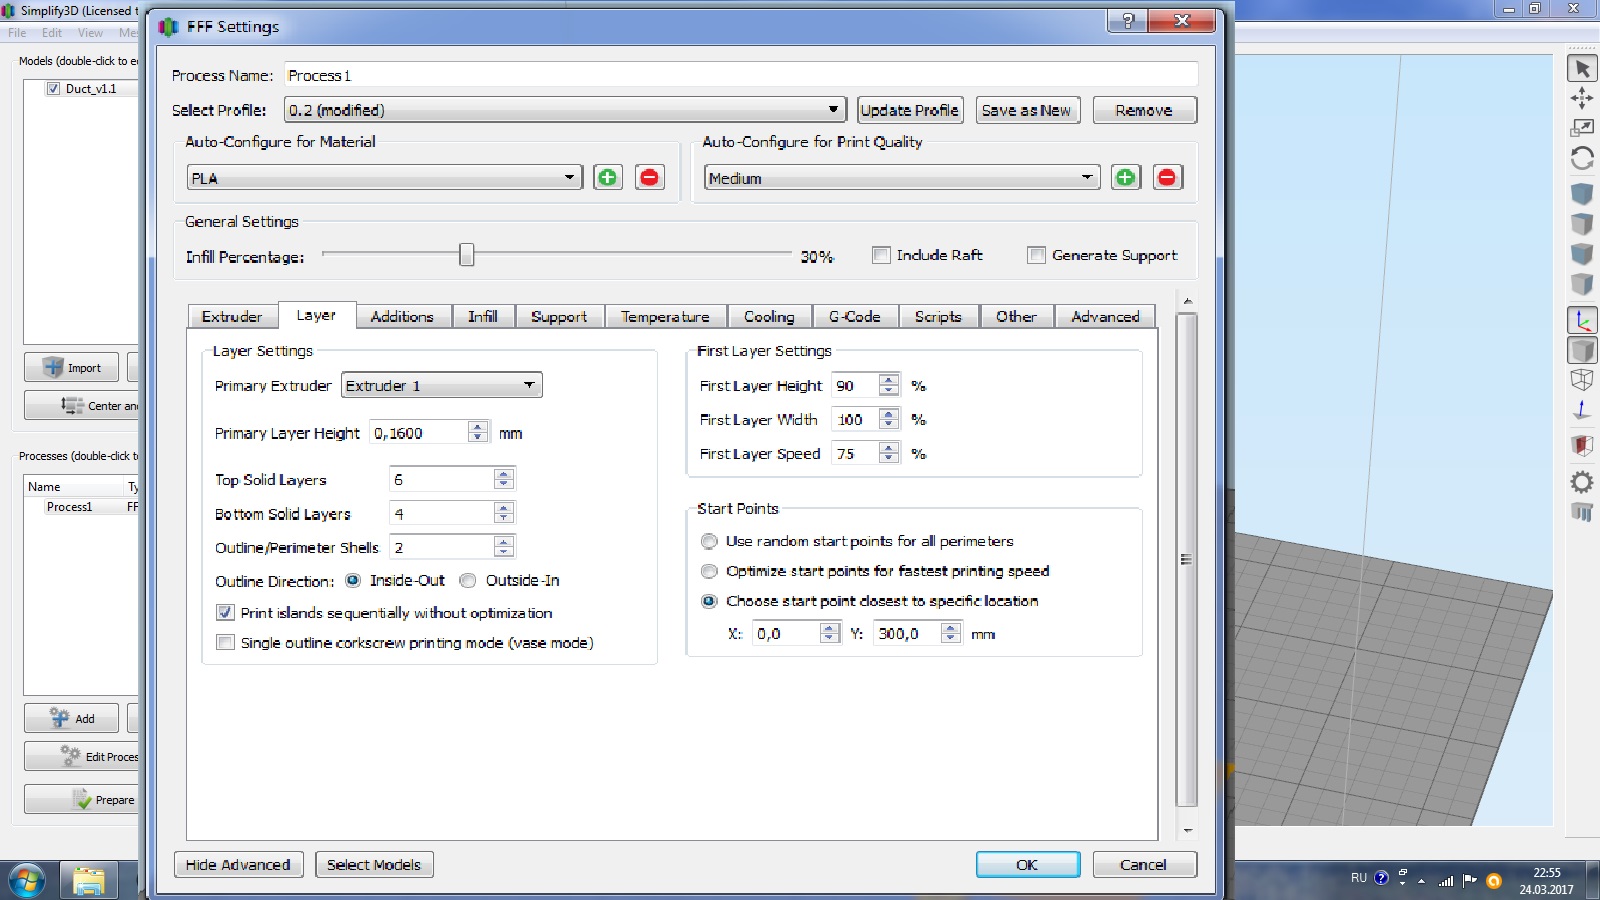Image resolution: width=1600 pixels, height=900 pixels.
Task: Activate the translate/move model tool
Action: (x=1582, y=98)
